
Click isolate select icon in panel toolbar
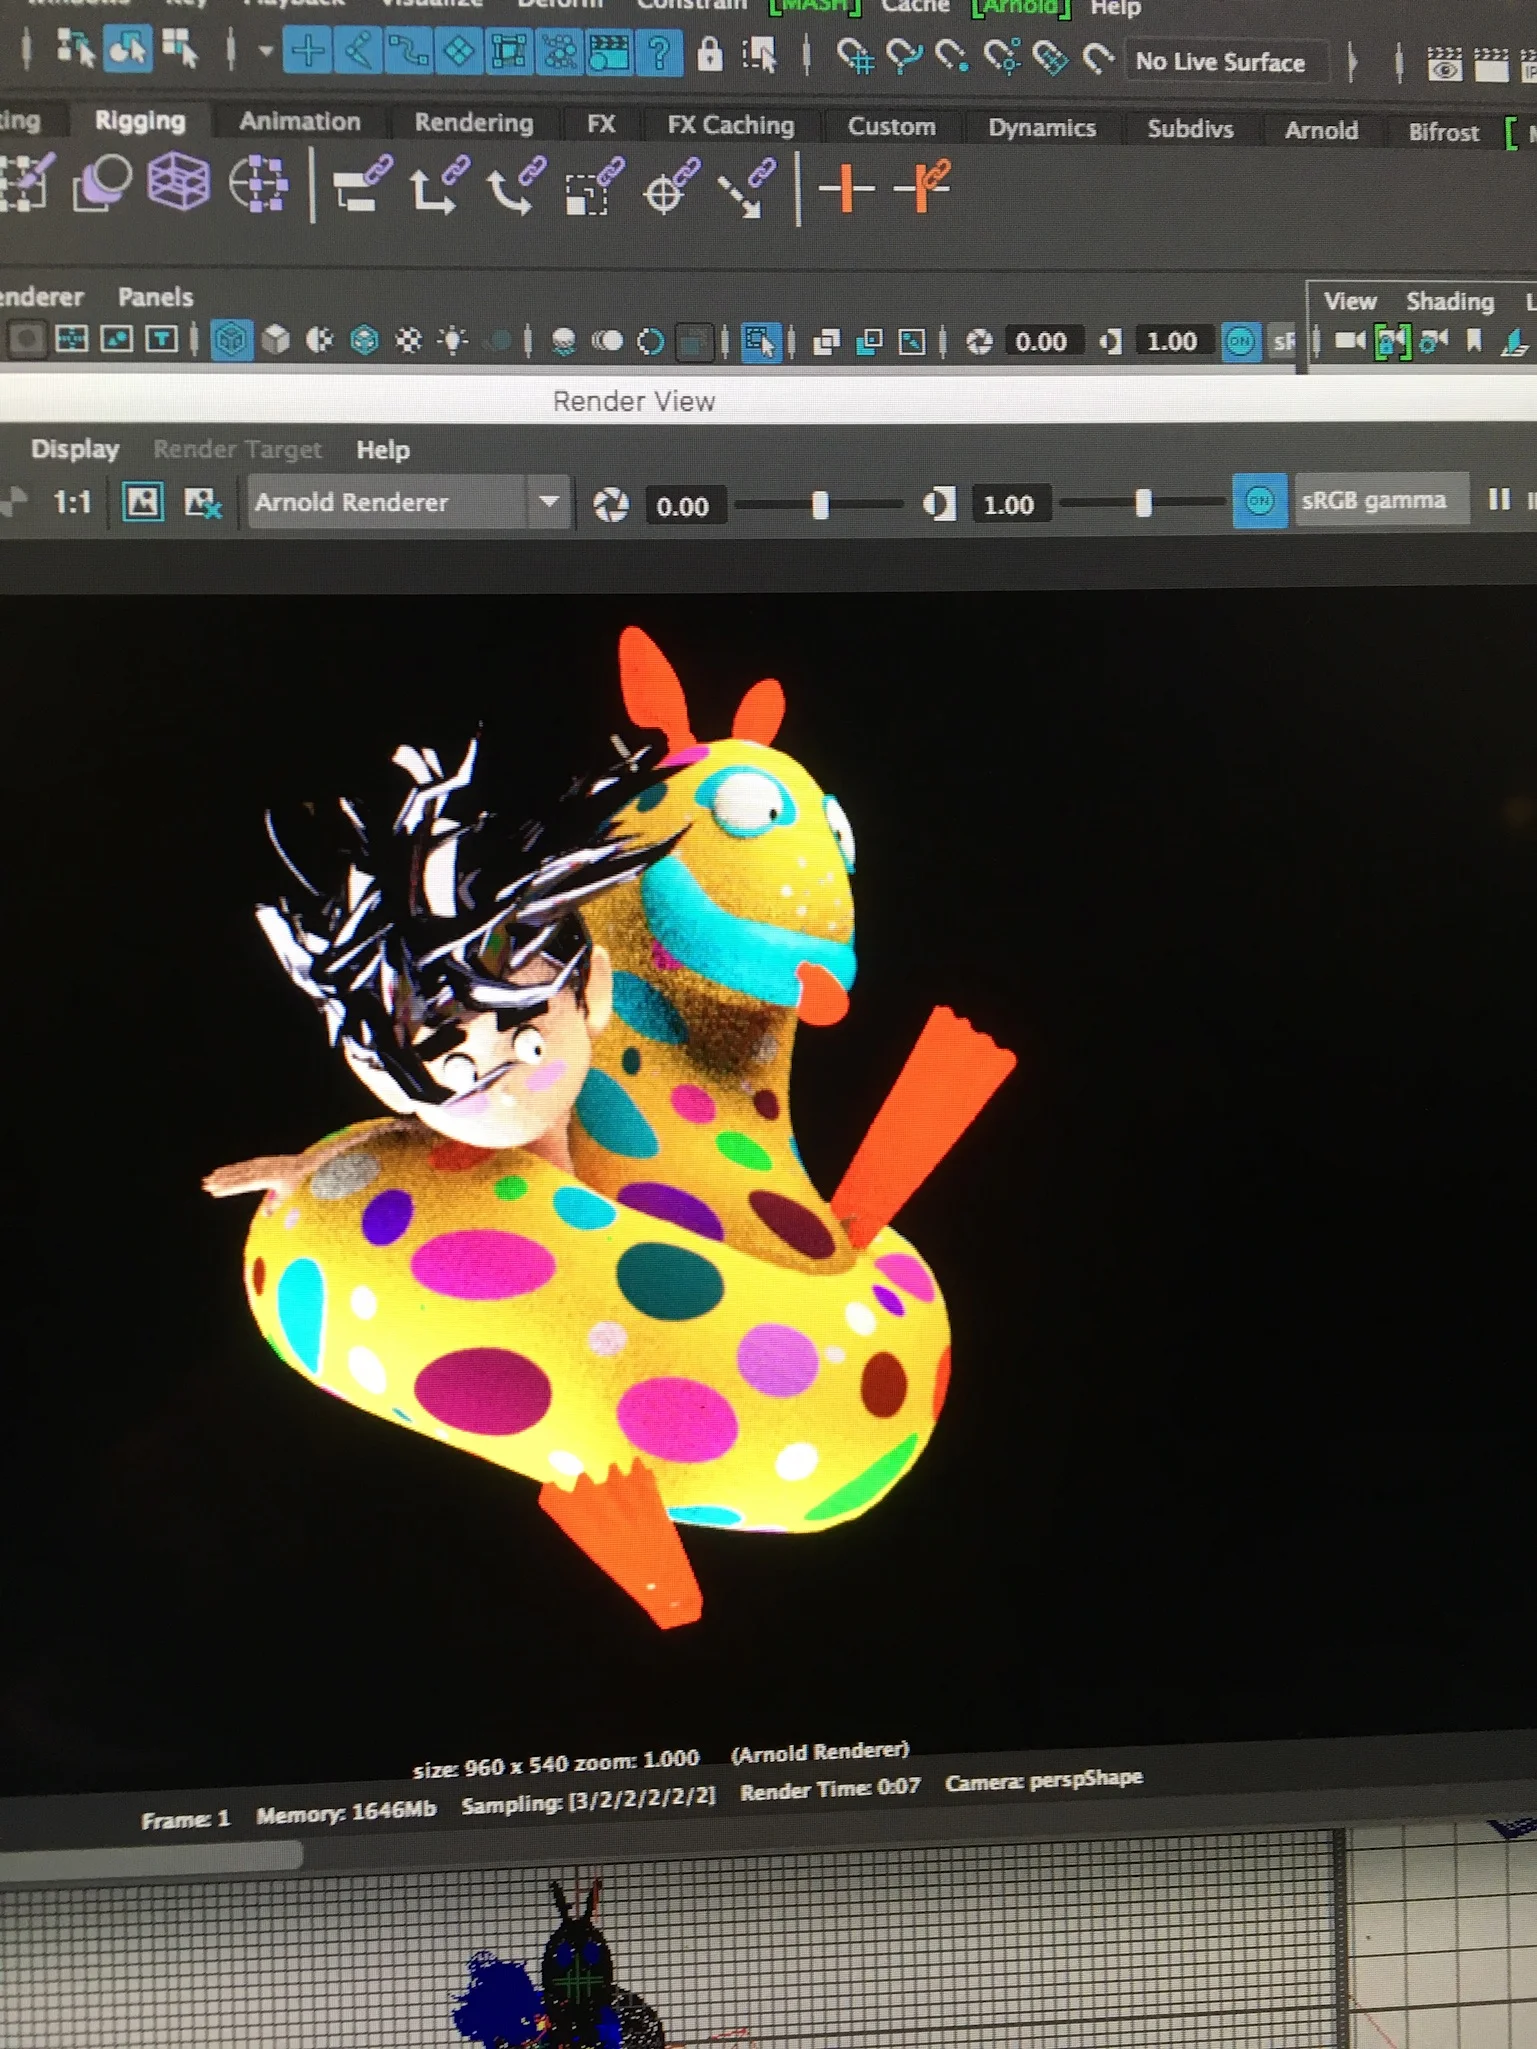tap(760, 342)
